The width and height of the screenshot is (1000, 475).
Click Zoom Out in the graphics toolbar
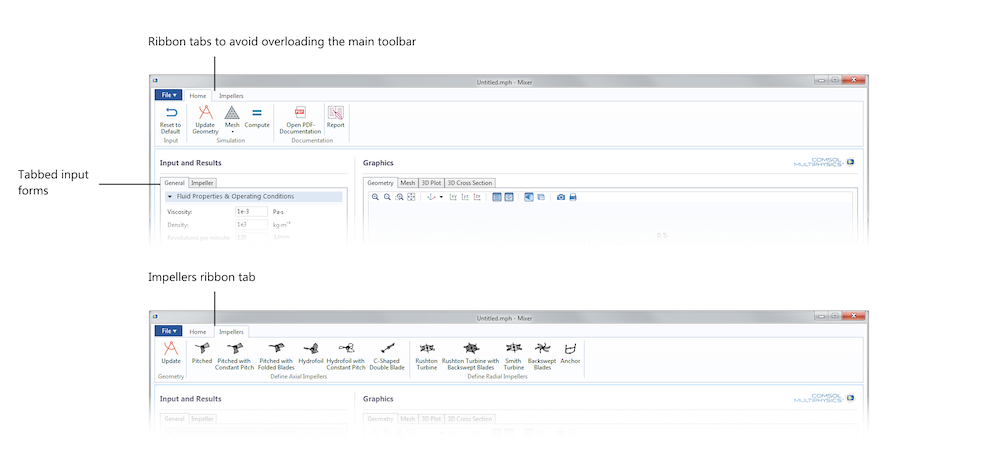click(x=387, y=198)
